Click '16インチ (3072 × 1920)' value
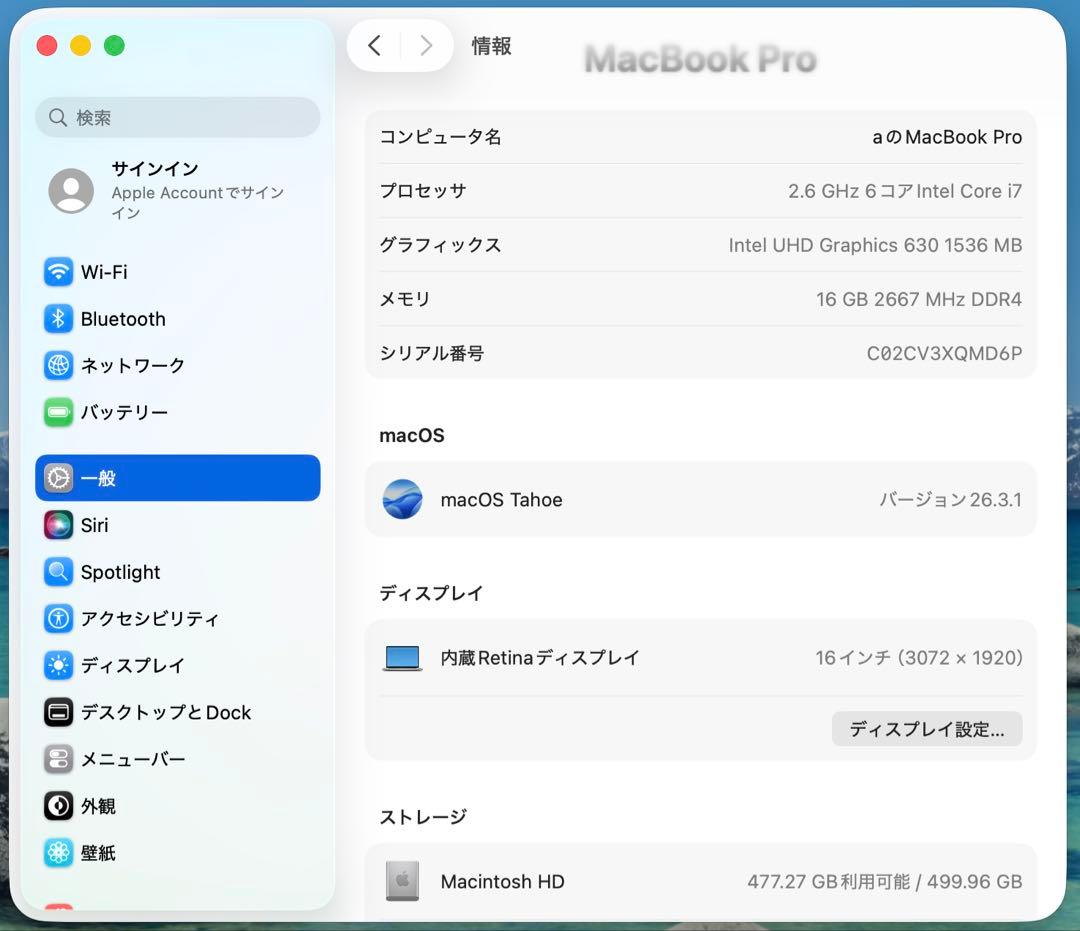The image size is (1080, 931). [919, 658]
